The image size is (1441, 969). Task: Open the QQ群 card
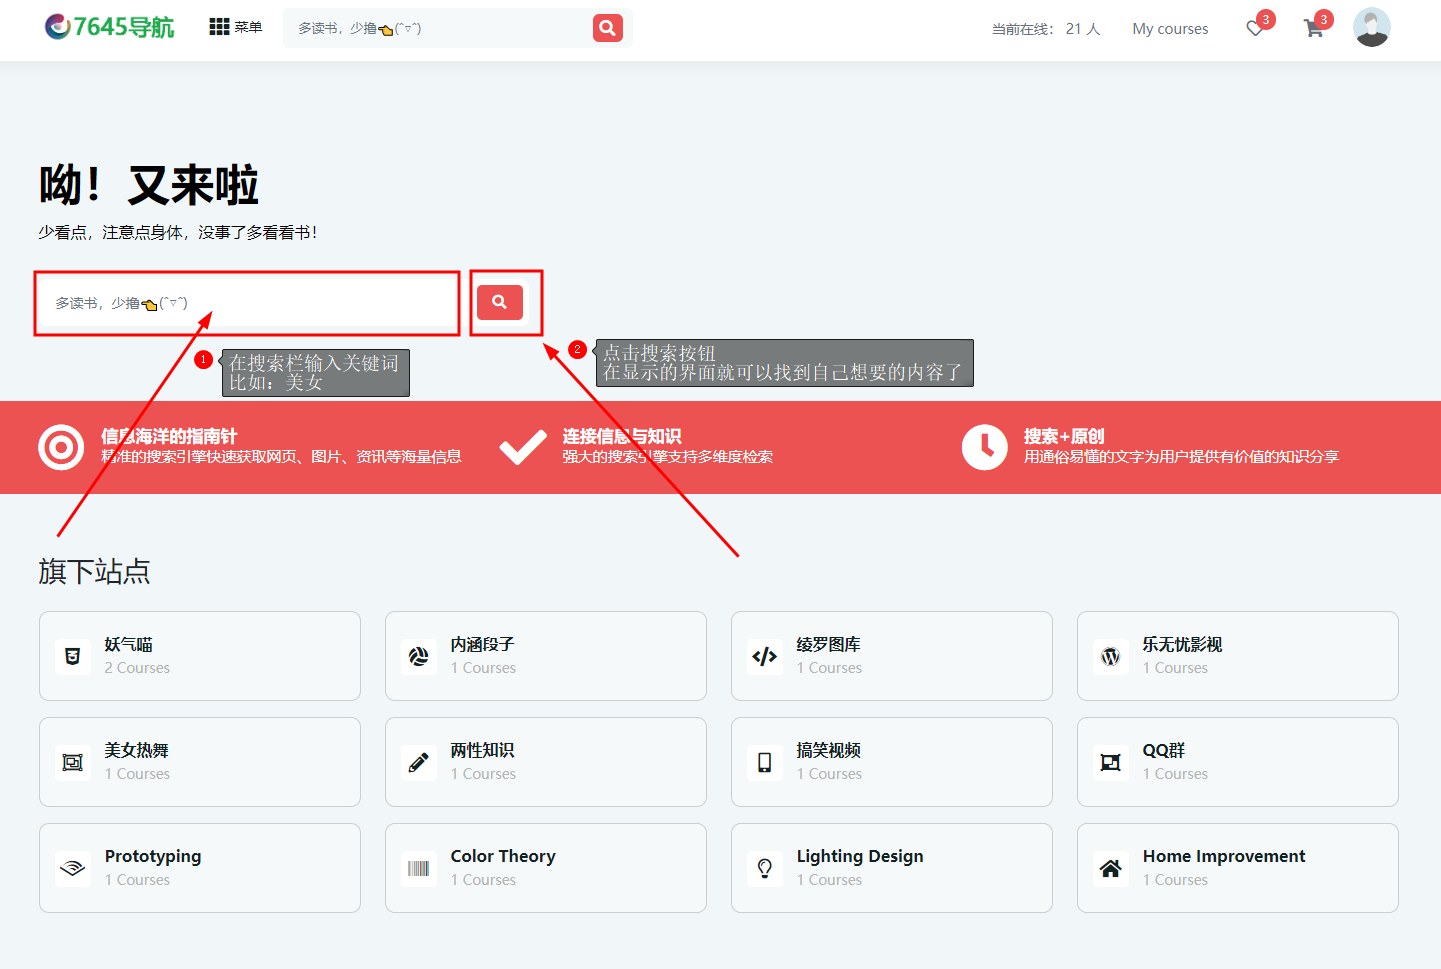tap(1237, 762)
